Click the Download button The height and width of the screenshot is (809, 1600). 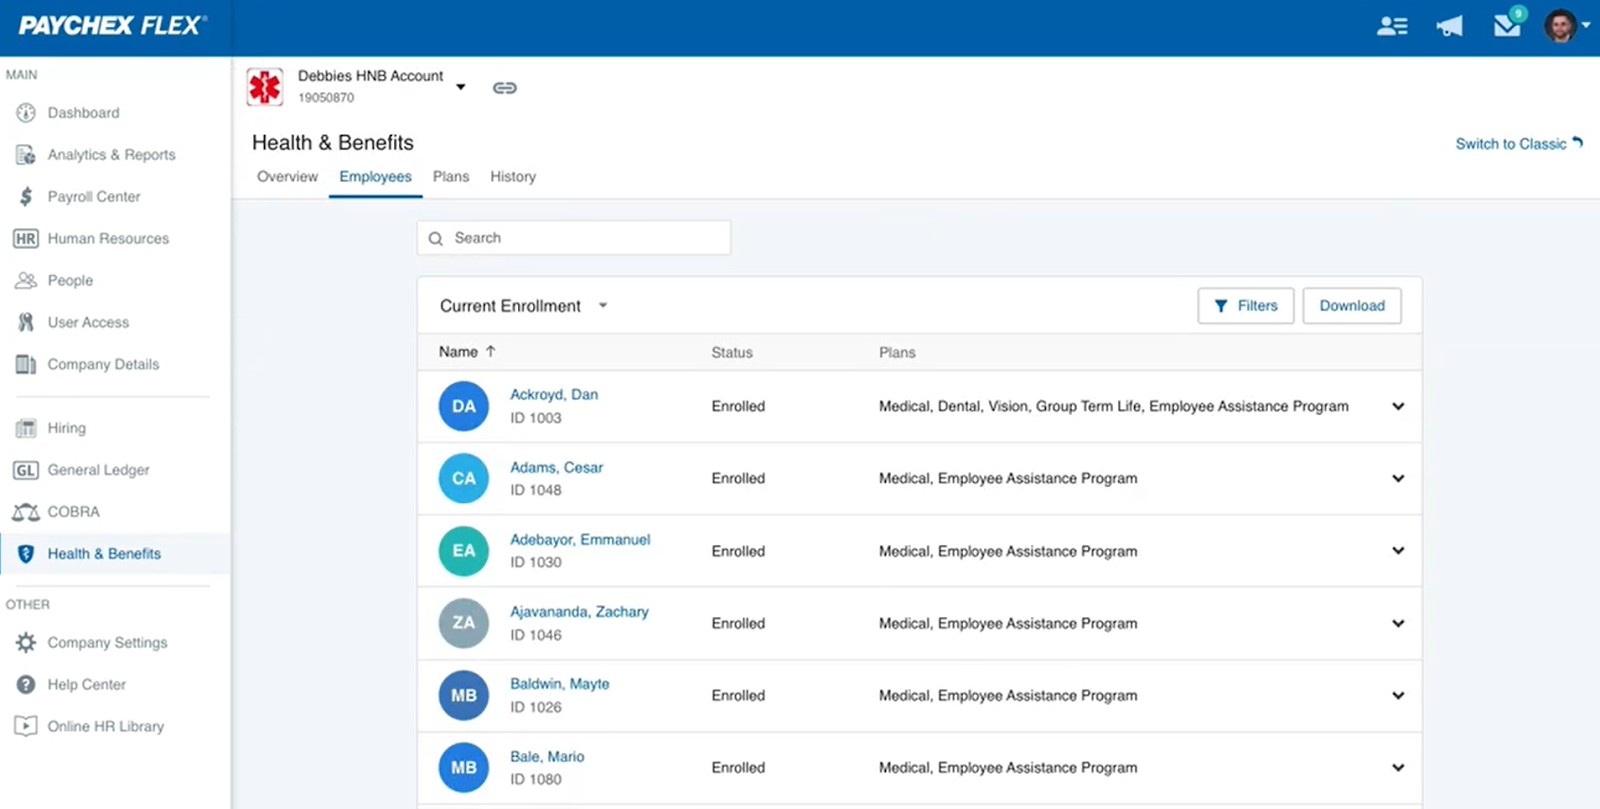click(1351, 306)
